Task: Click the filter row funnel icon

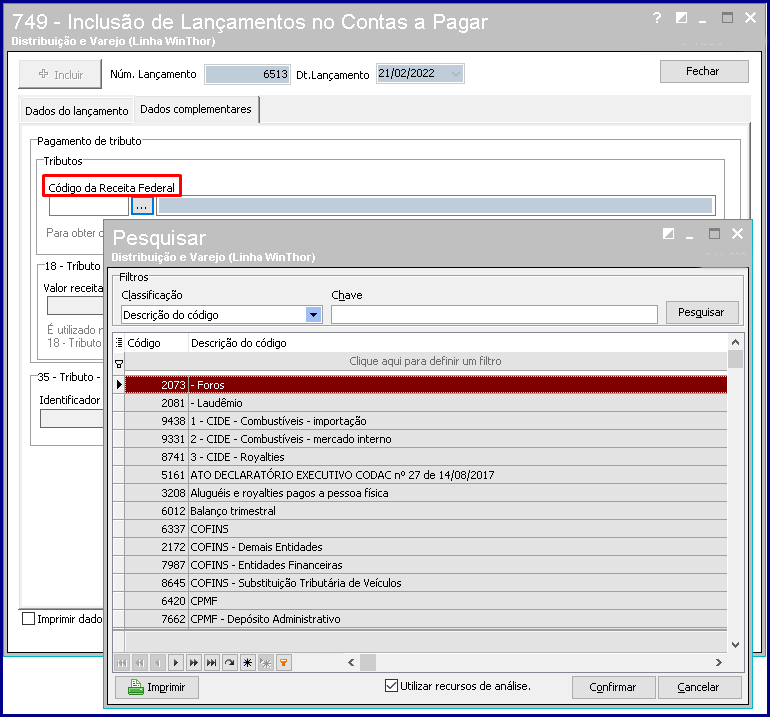Action: [x=119, y=364]
